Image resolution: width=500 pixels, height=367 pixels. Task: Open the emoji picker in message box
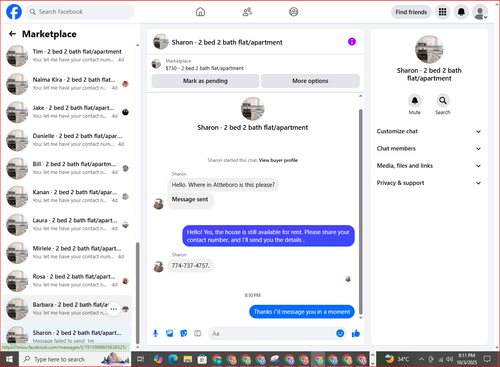(340, 333)
